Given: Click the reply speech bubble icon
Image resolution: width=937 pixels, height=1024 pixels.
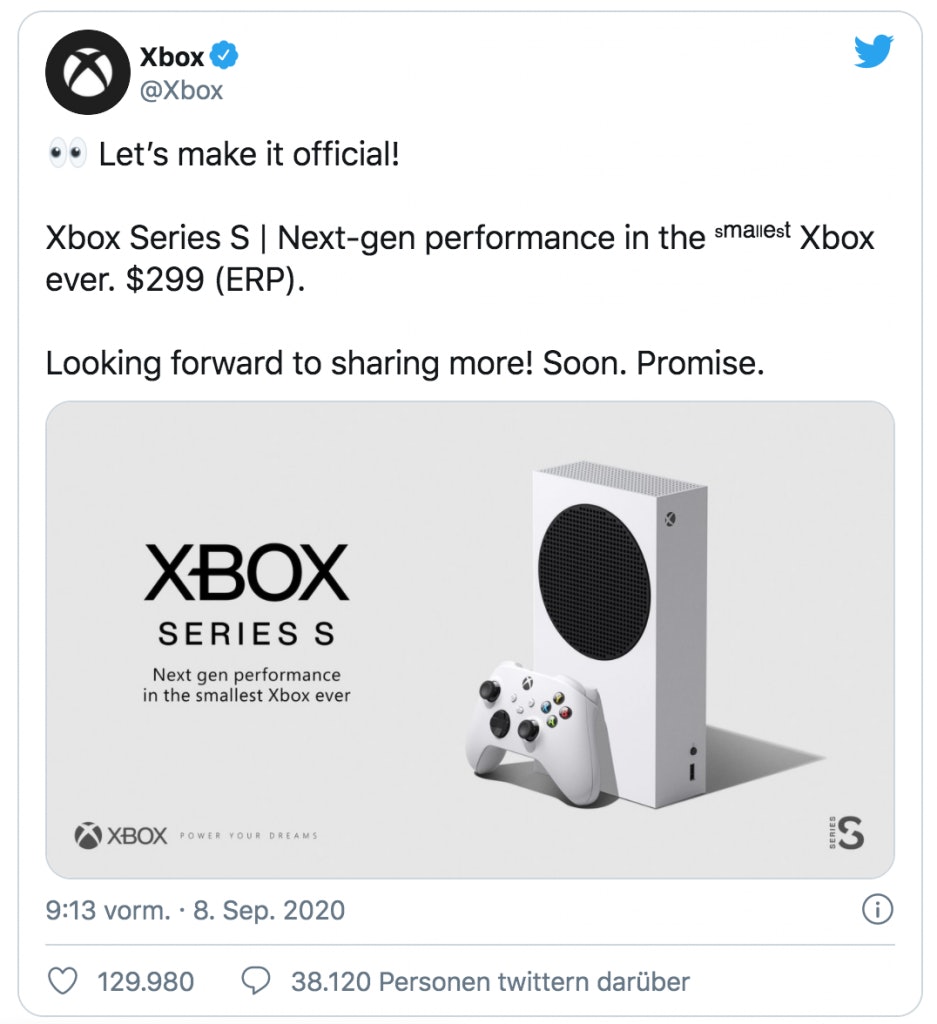Looking at the screenshot, I should pyautogui.click(x=257, y=981).
